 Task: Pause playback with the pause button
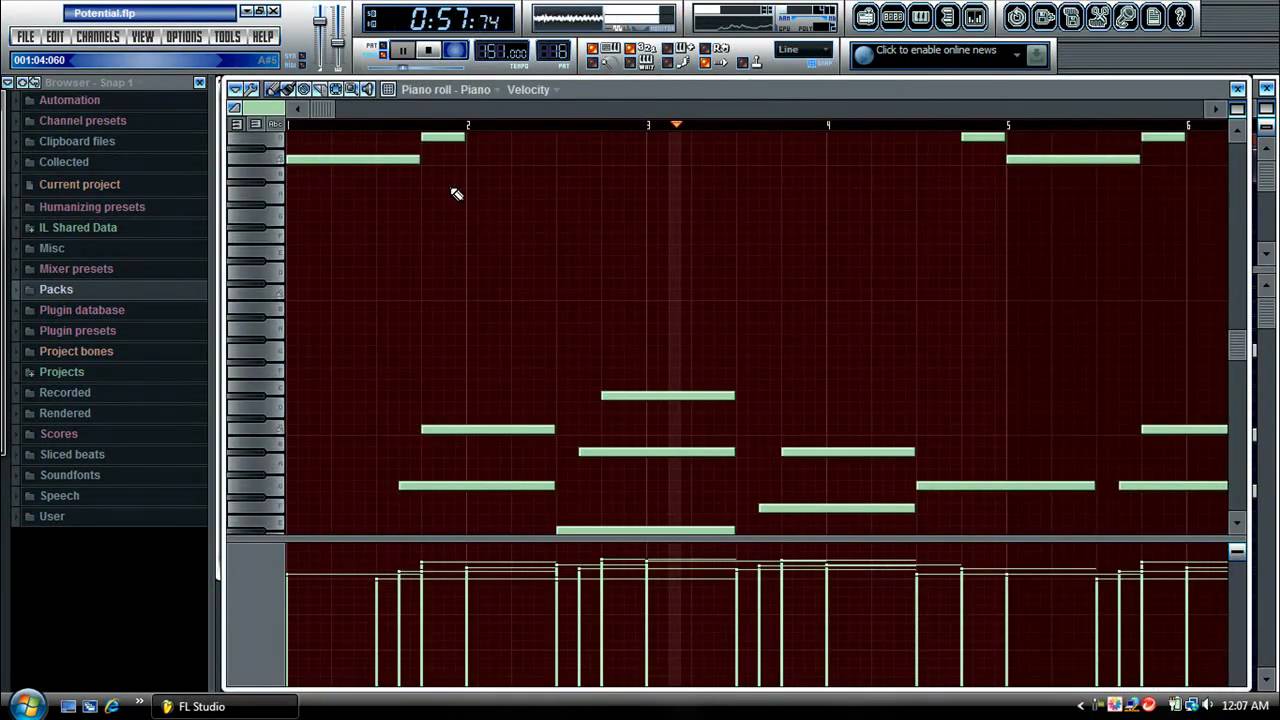pyautogui.click(x=403, y=50)
